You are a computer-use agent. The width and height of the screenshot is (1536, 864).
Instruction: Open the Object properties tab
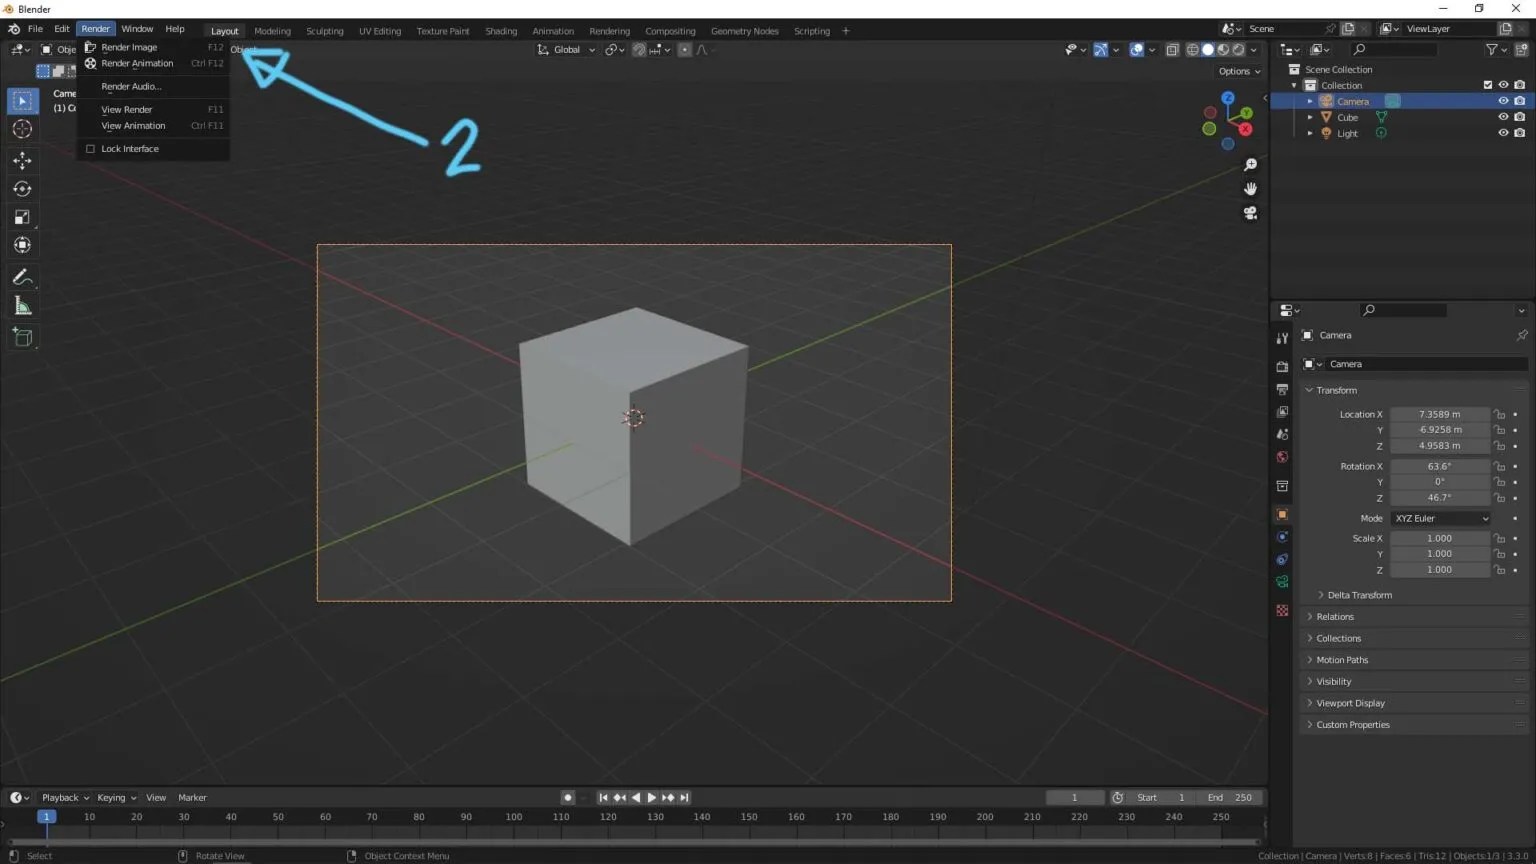pyautogui.click(x=1282, y=515)
